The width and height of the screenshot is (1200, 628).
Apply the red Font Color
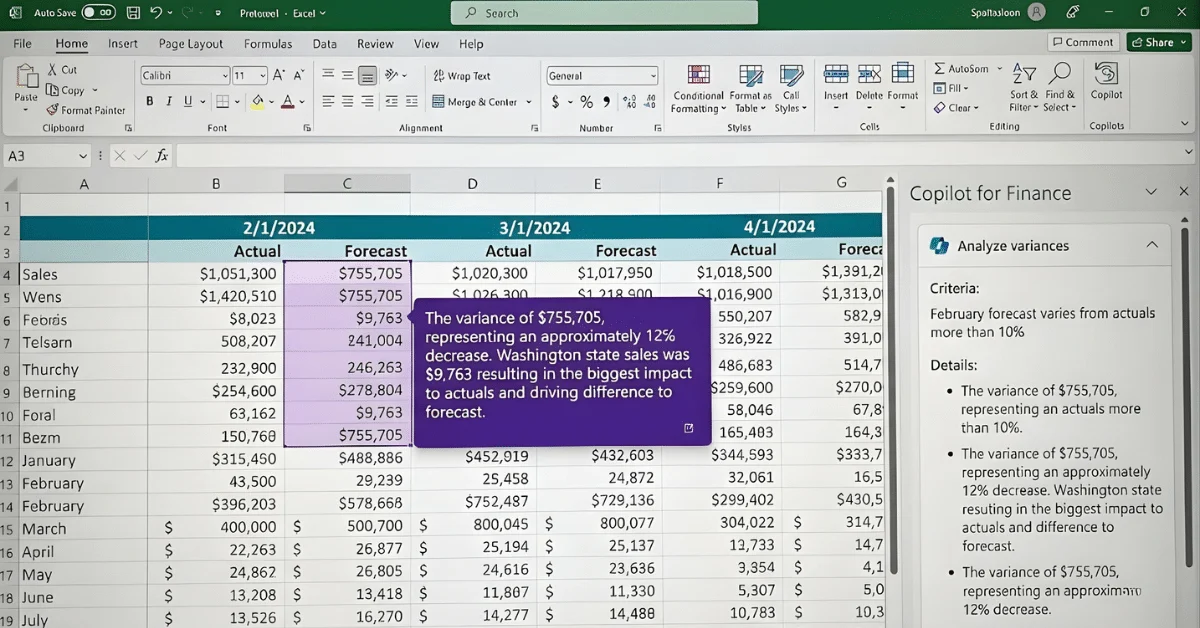[287, 101]
